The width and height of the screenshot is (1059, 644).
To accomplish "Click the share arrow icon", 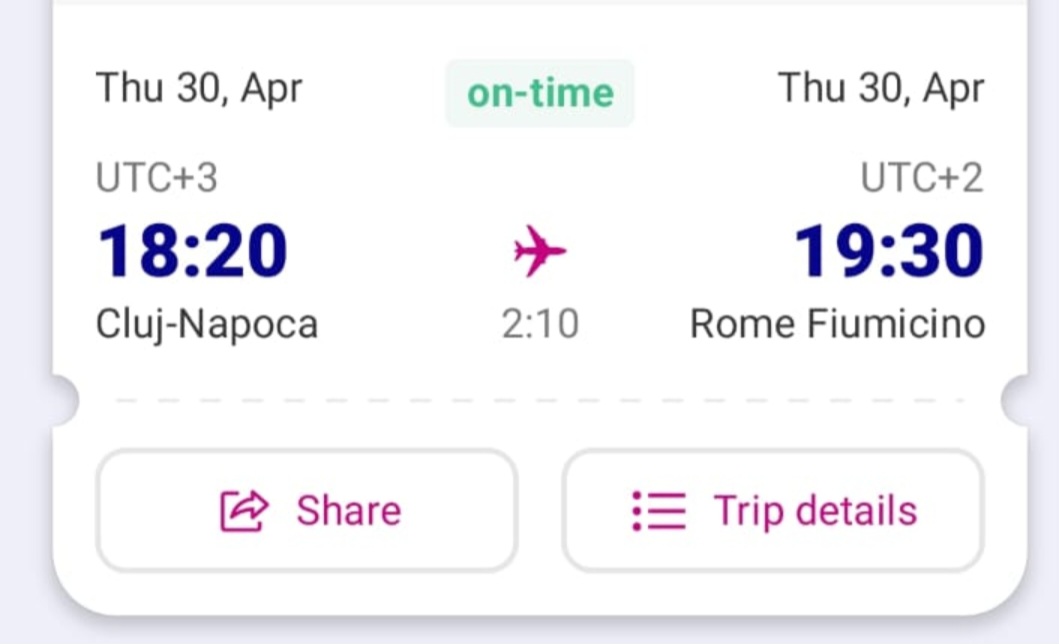I will click(244, 511).
